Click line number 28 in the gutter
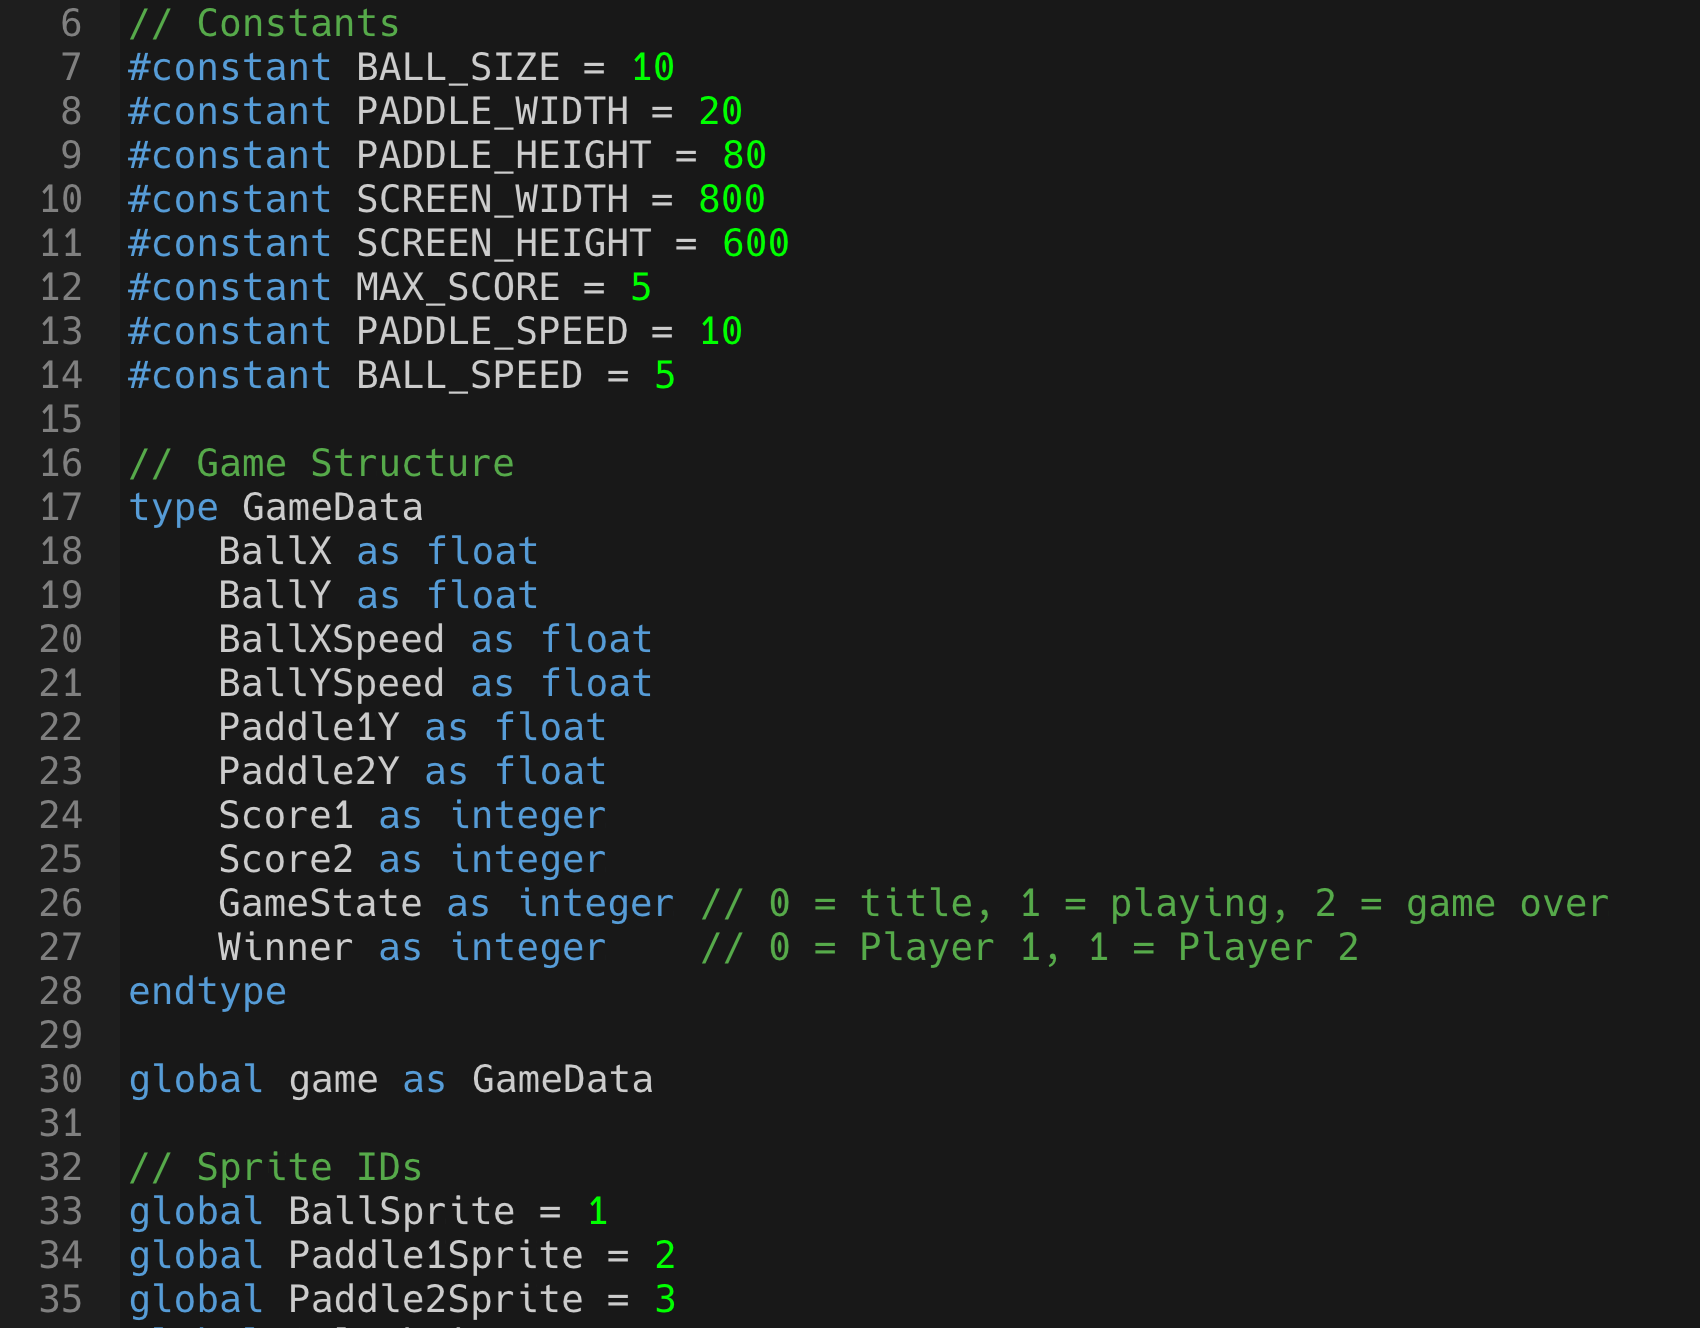 click(61, 991)
